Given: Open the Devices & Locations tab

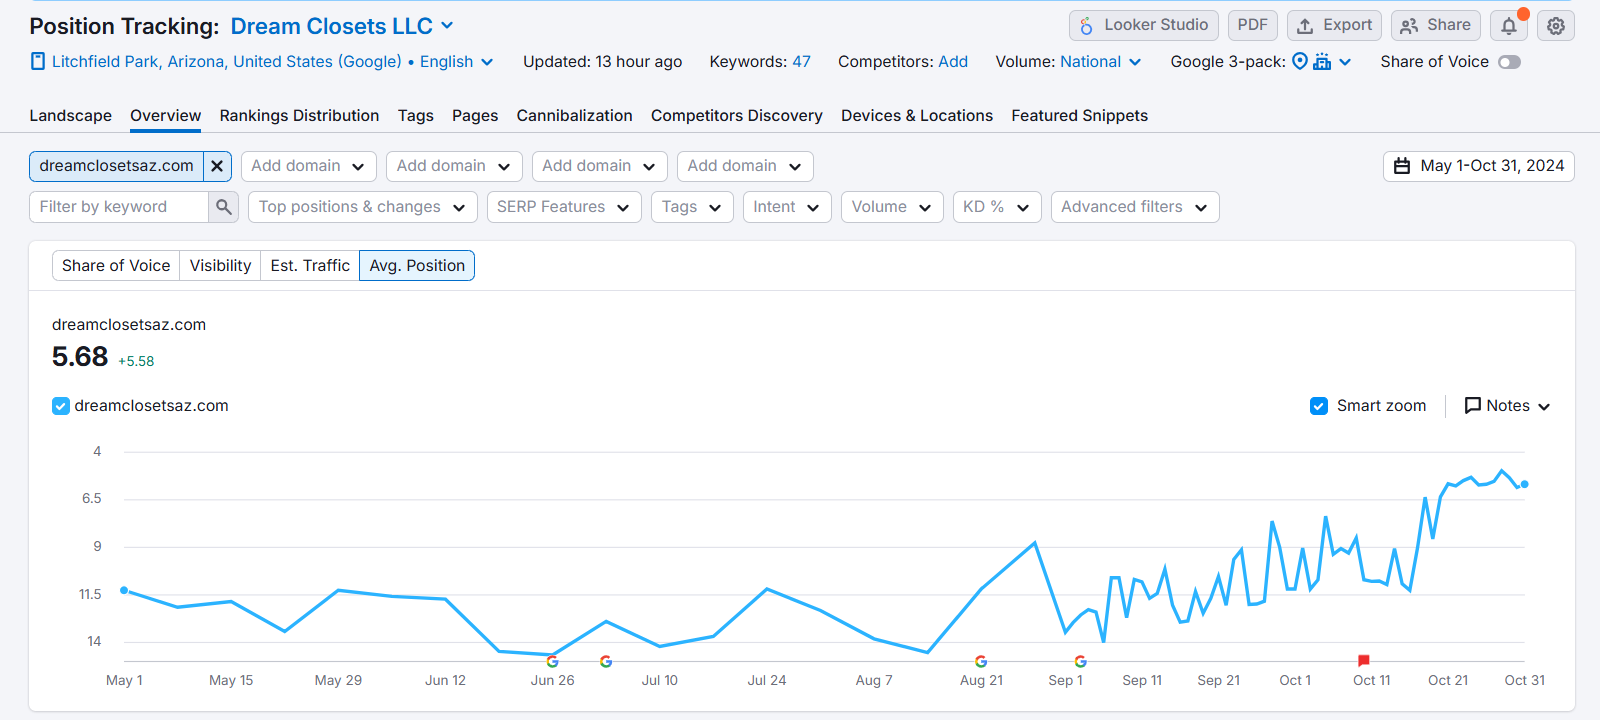Looking at the screenshot, I should (917, 116).
